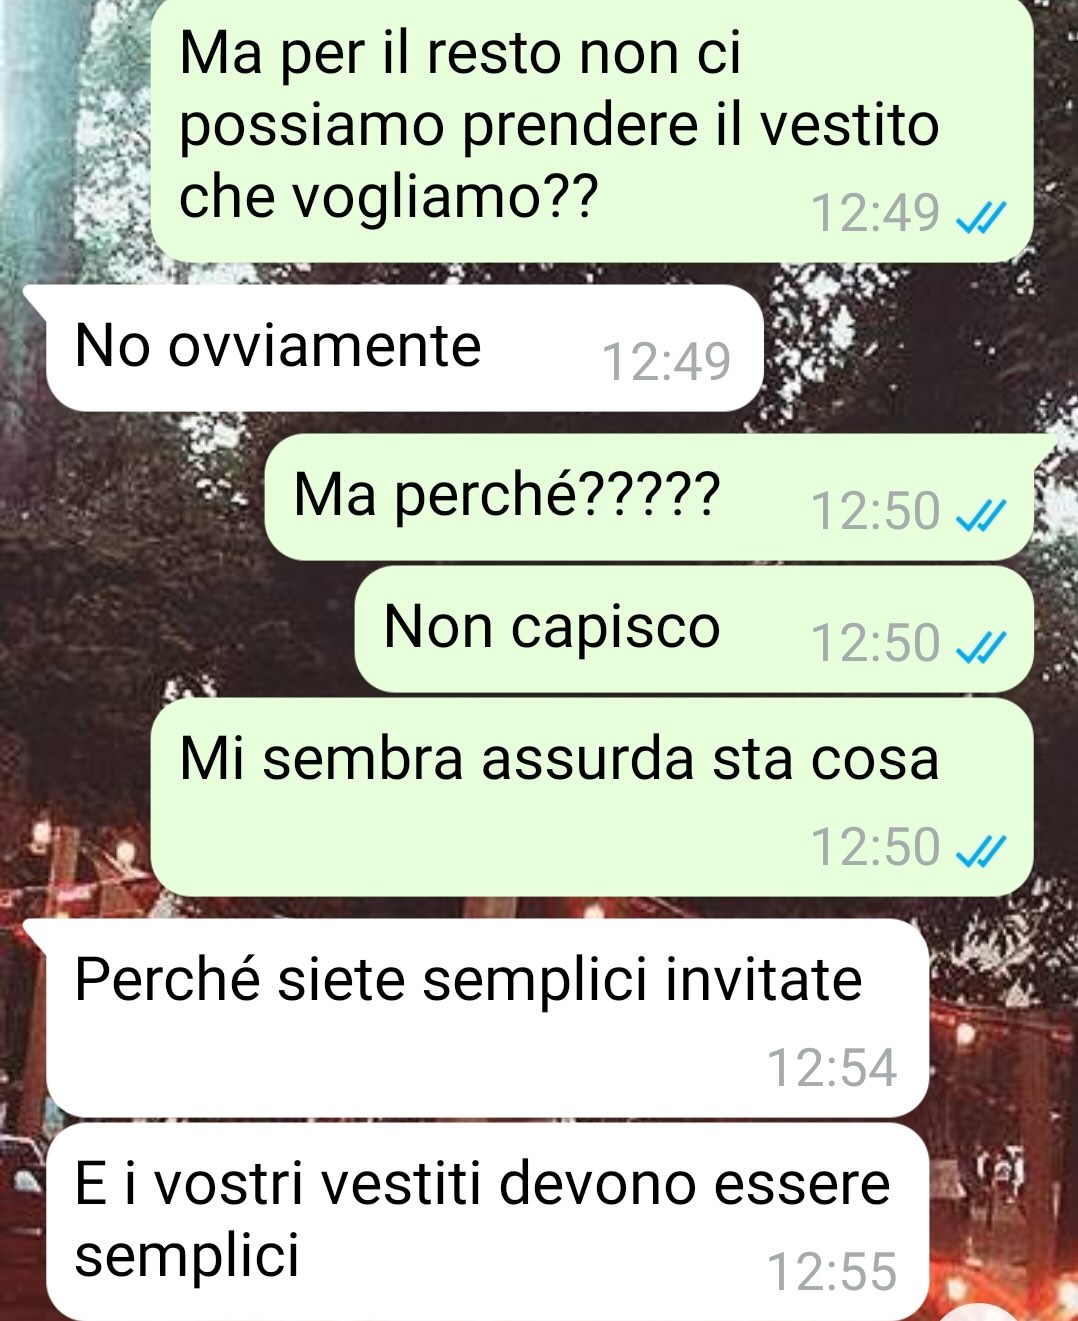1078x1321 pixels.
Task: Click the read receipt ticks beside 'Ma perché?????'
Action: point(980,513)
